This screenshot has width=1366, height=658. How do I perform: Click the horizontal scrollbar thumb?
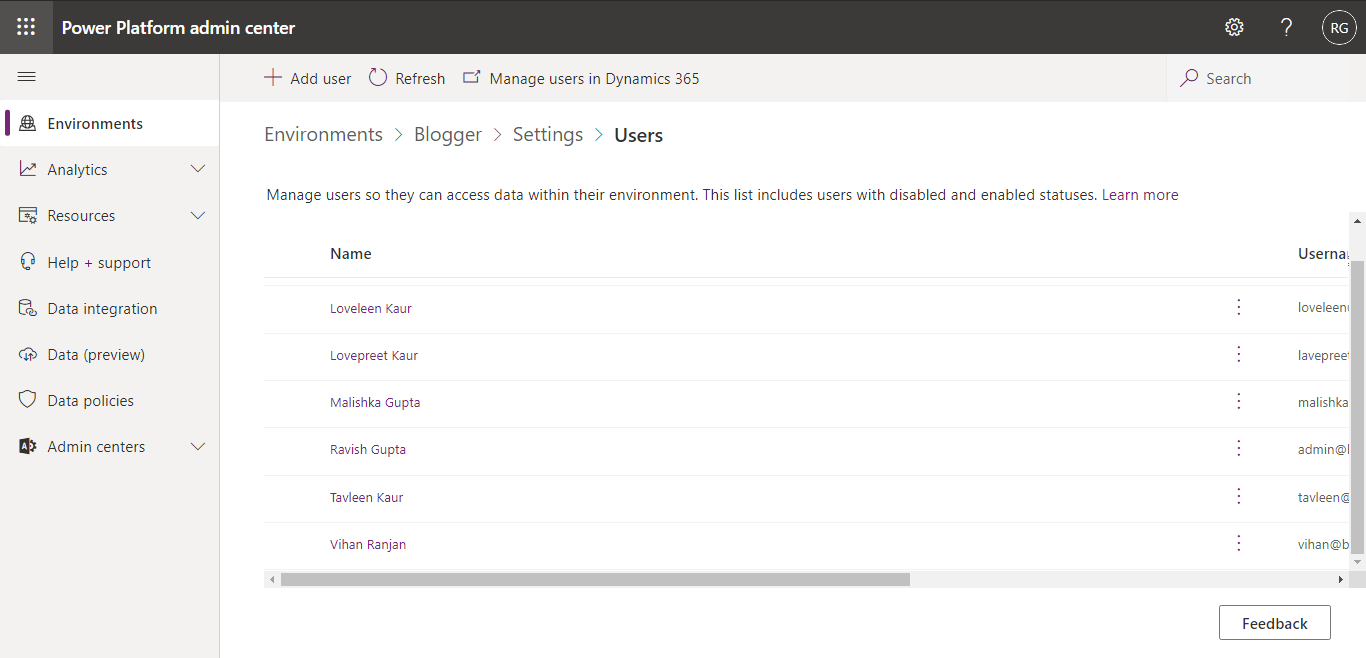click(595, 579)
